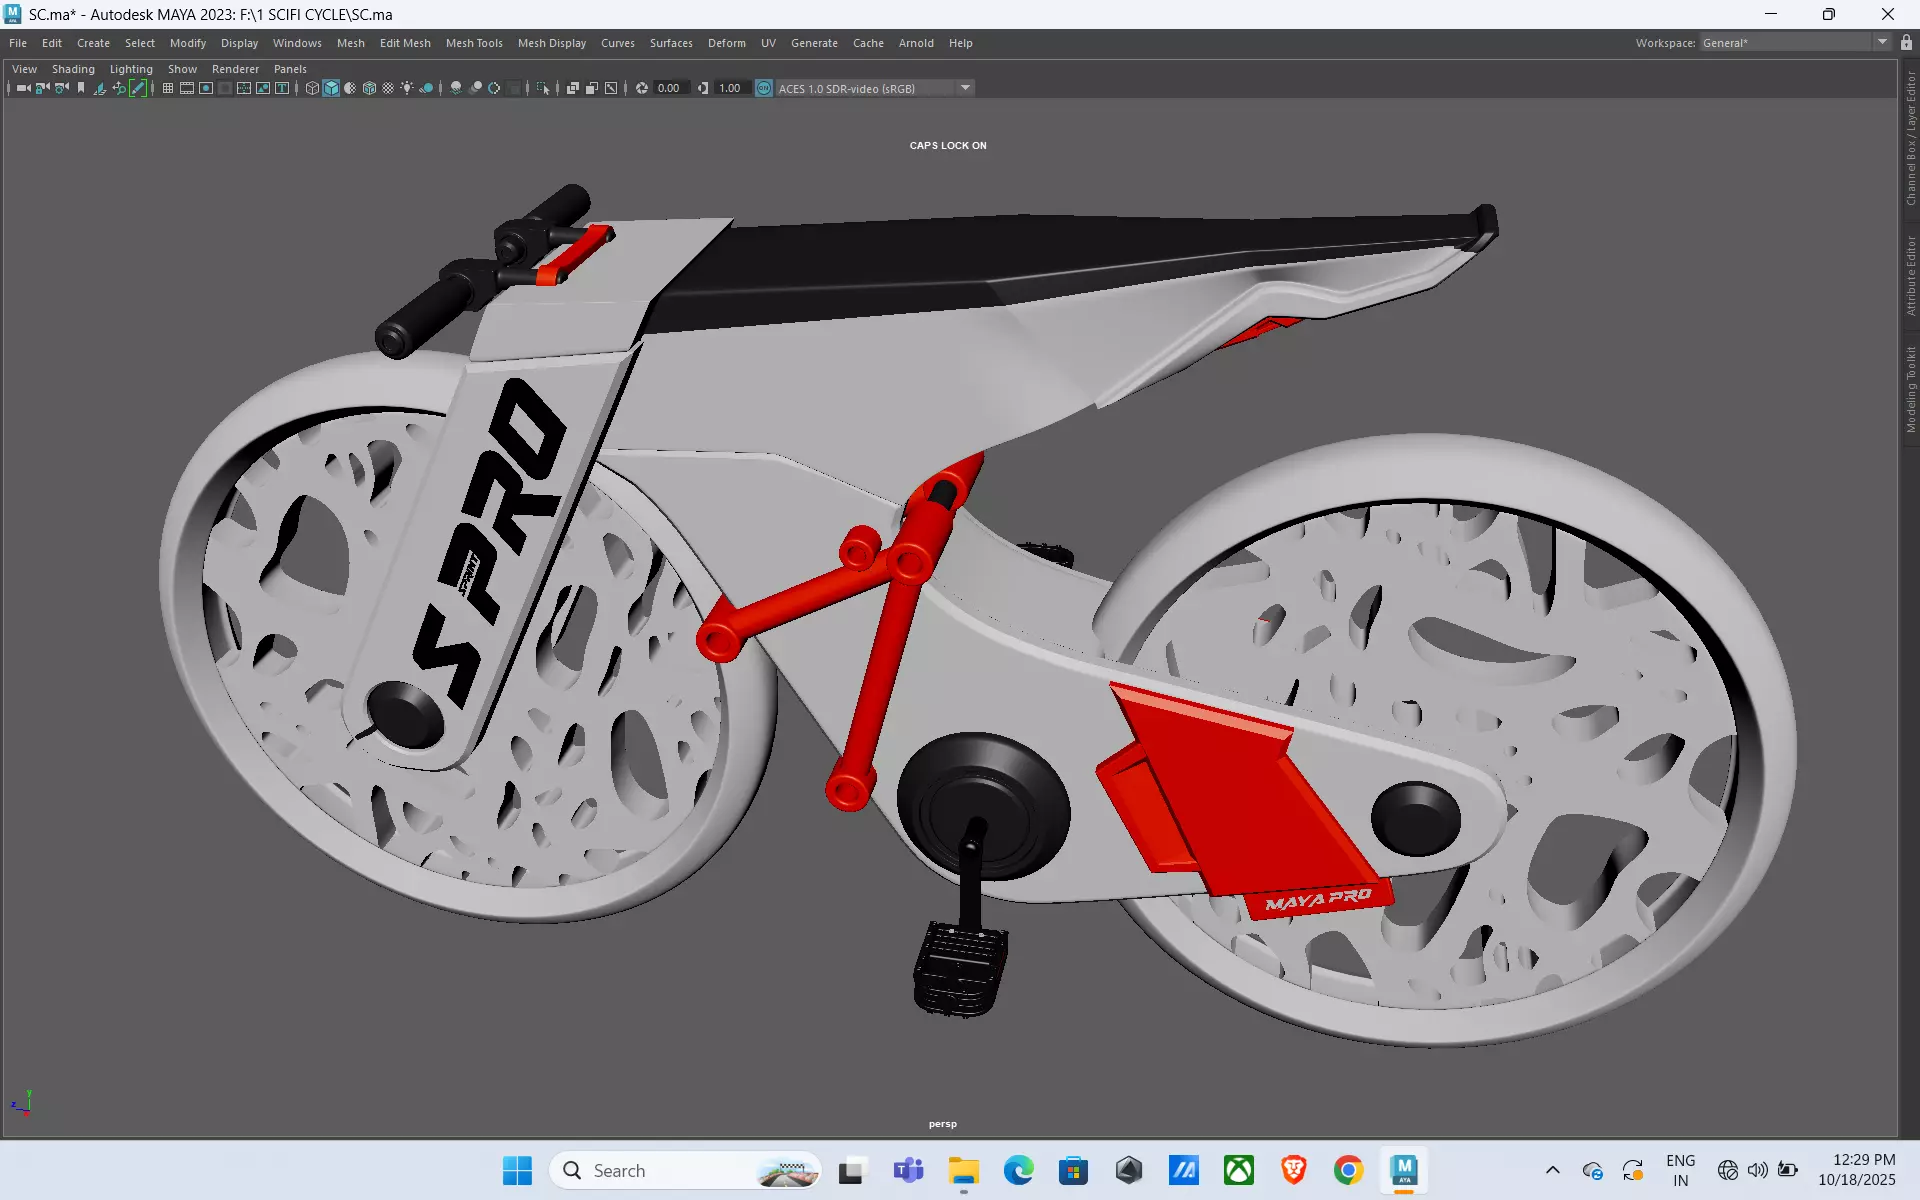Open File Explorer from the taskbar

pos(963,1170)
